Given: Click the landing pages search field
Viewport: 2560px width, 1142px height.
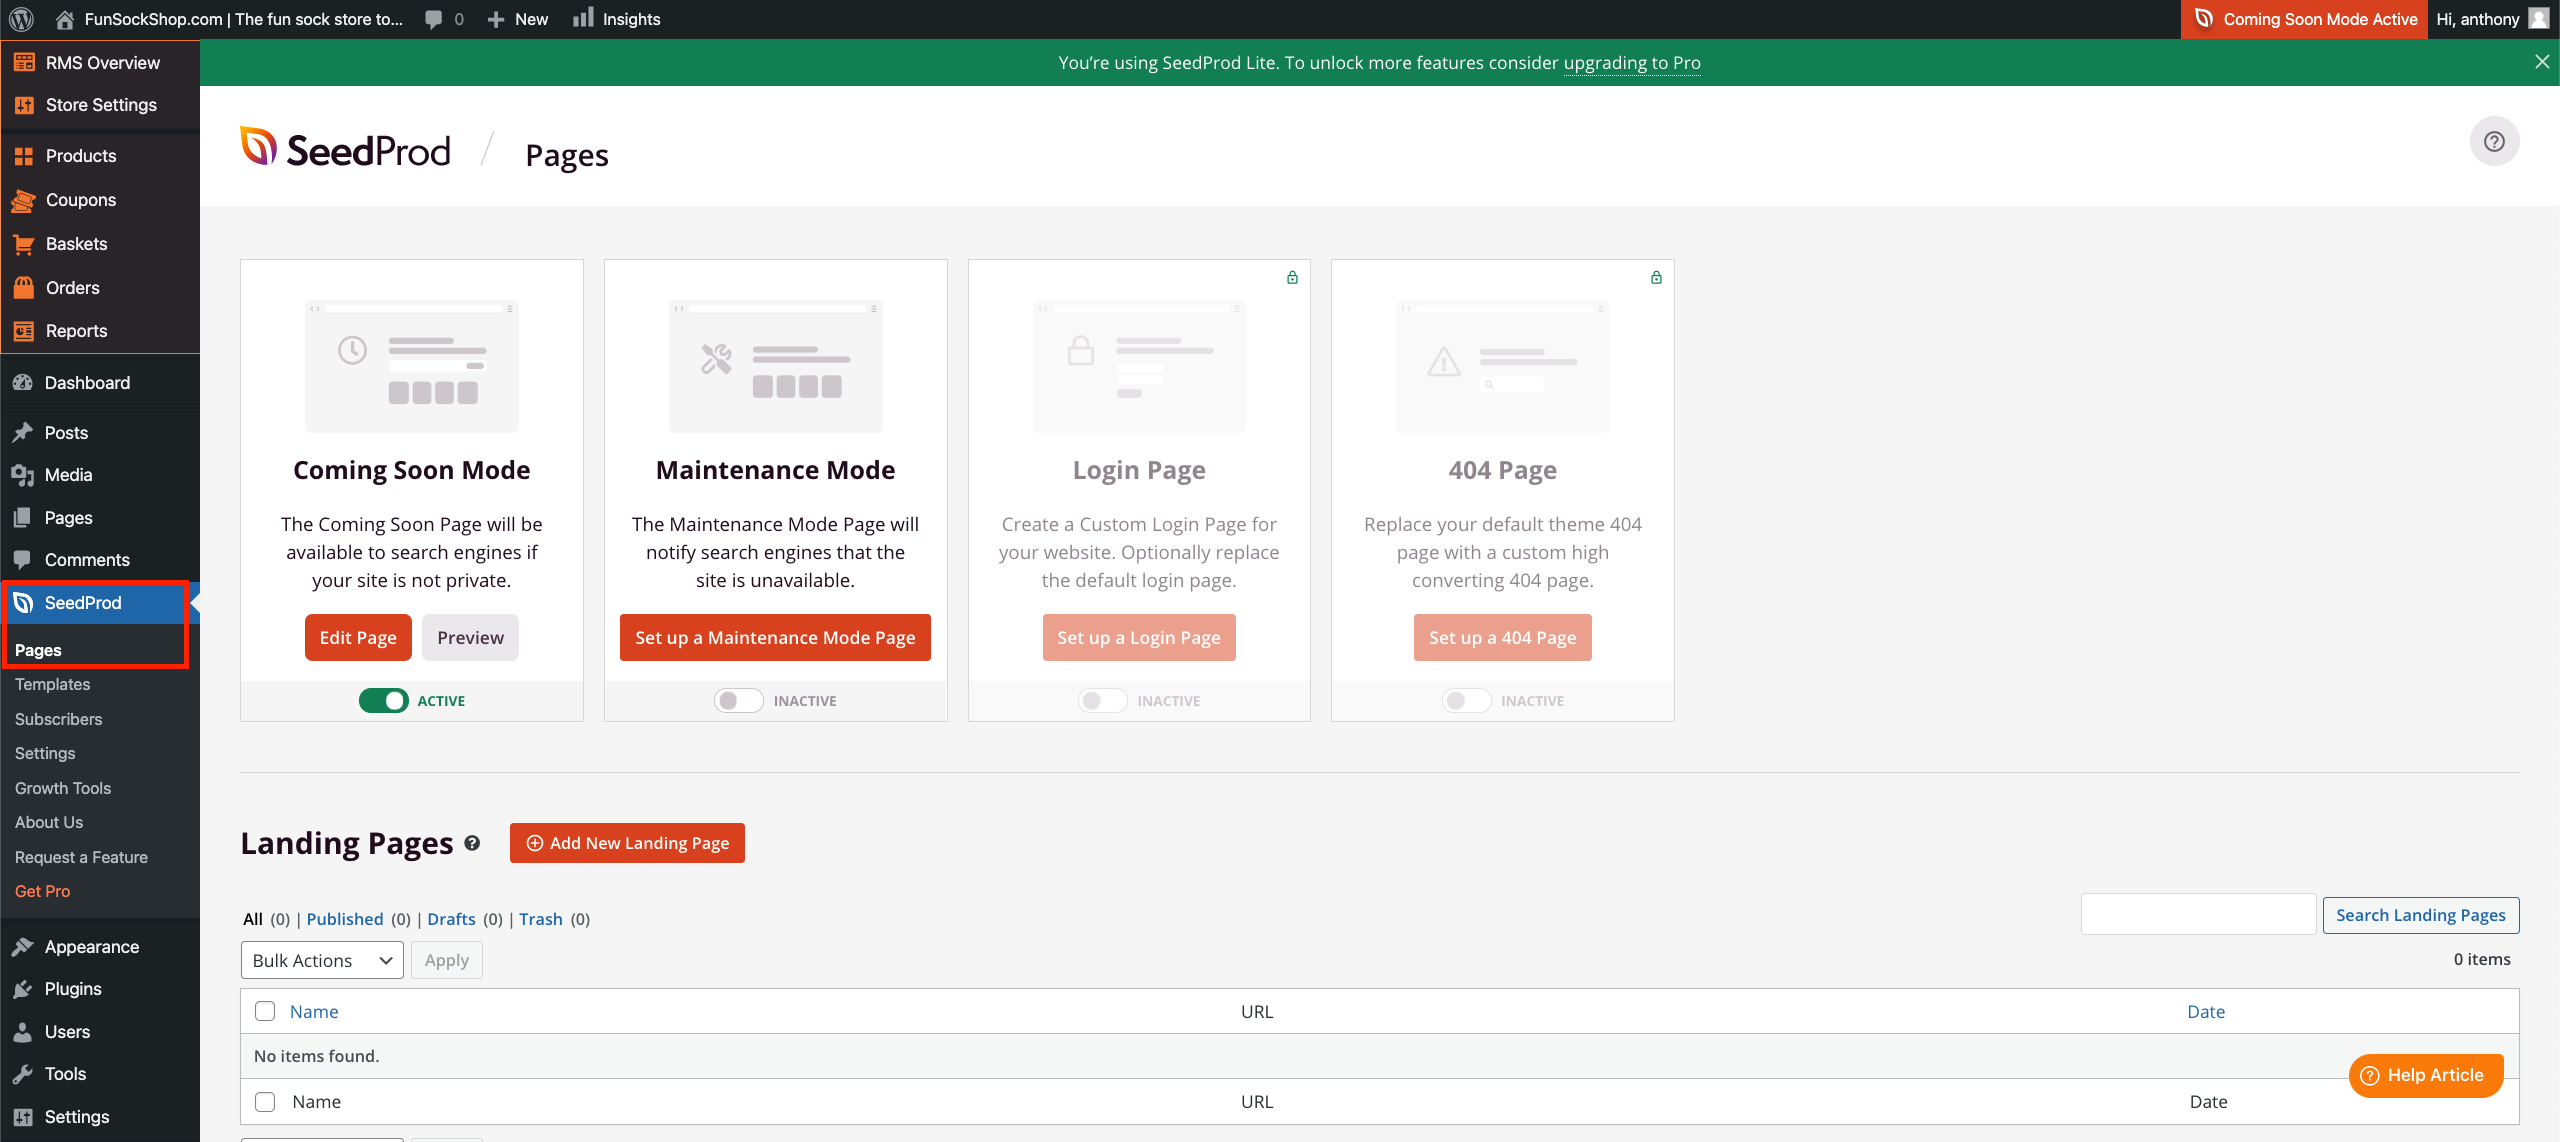Looking at the screenshot, I should point(2198,915).
